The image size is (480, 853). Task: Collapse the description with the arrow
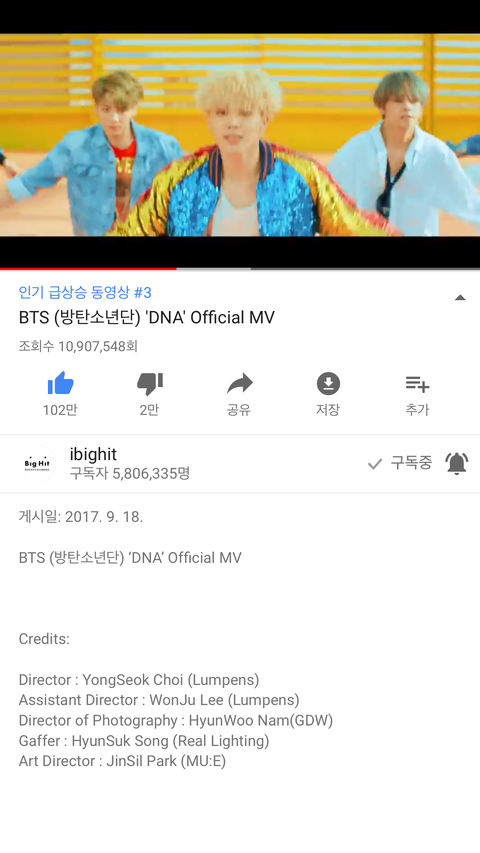(x=460, y=297)
